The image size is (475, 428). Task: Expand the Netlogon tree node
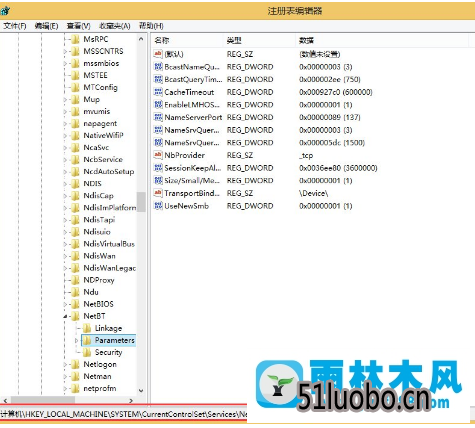click(65, 364)
